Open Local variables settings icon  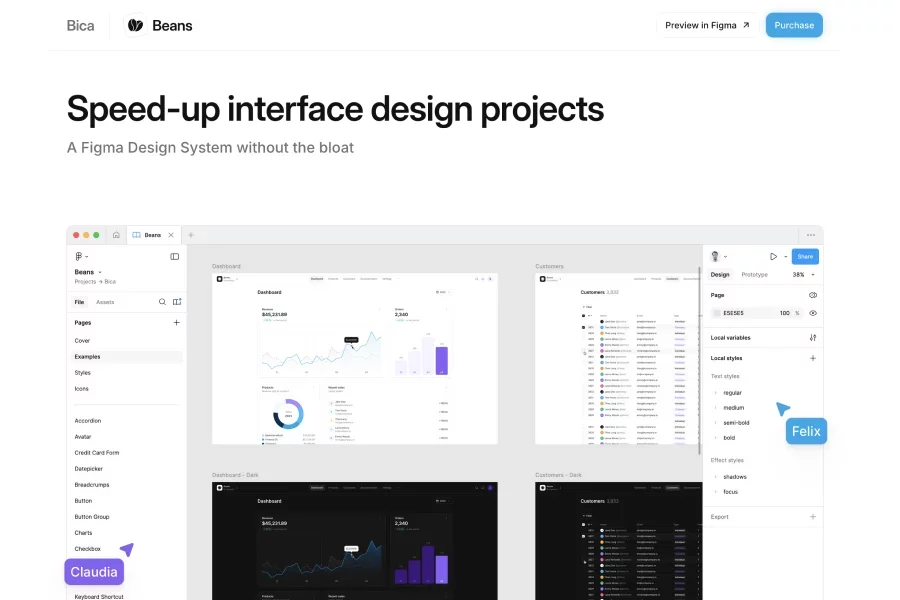(x=813, y=338)
